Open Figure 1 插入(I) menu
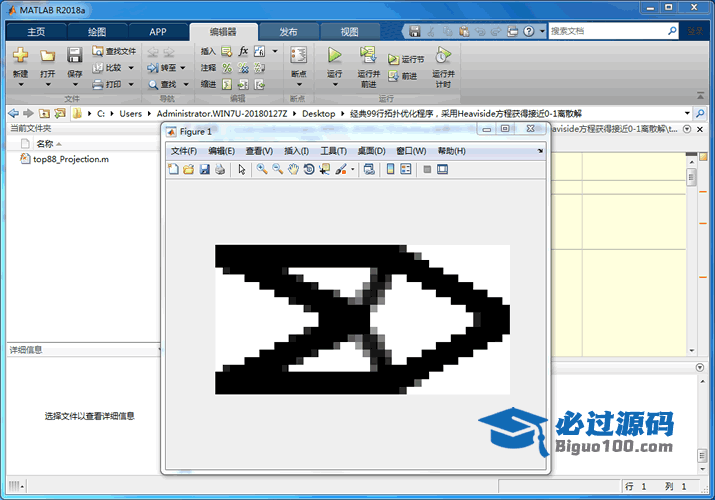This screenshot has height=500, width=715. tap(296, 151)
